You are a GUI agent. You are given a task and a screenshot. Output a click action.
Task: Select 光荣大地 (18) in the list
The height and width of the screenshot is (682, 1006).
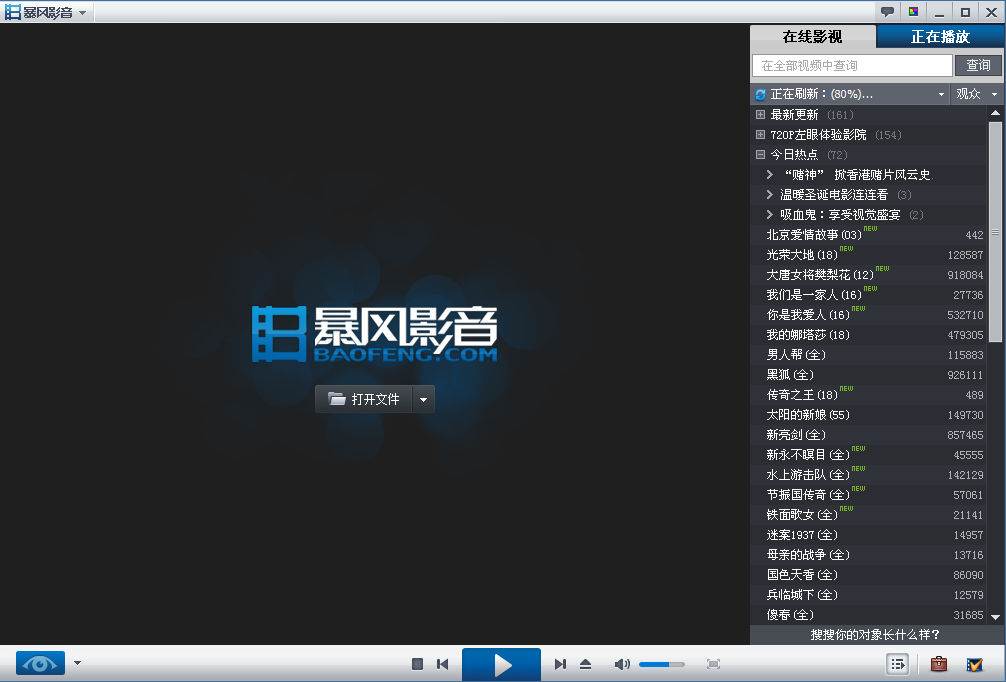coord(869,255)
